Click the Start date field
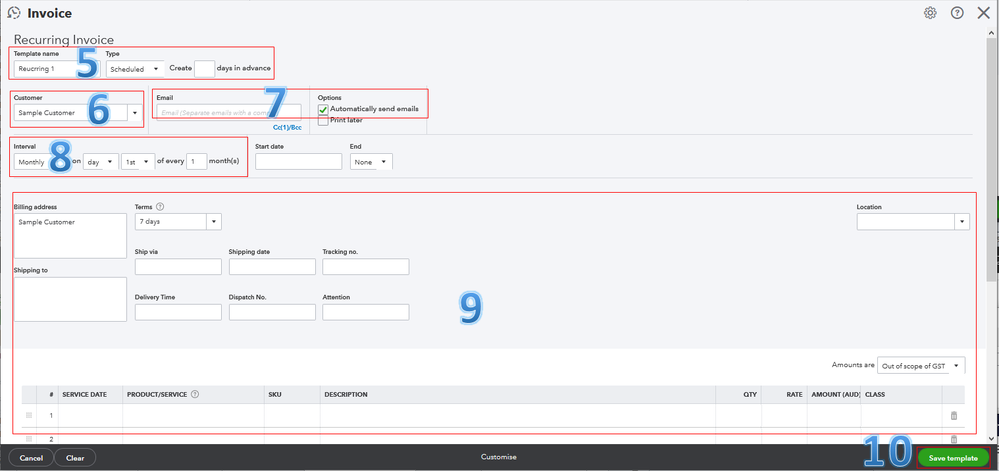This screenshot has height=471, width=999. click(x=299, y=162)
